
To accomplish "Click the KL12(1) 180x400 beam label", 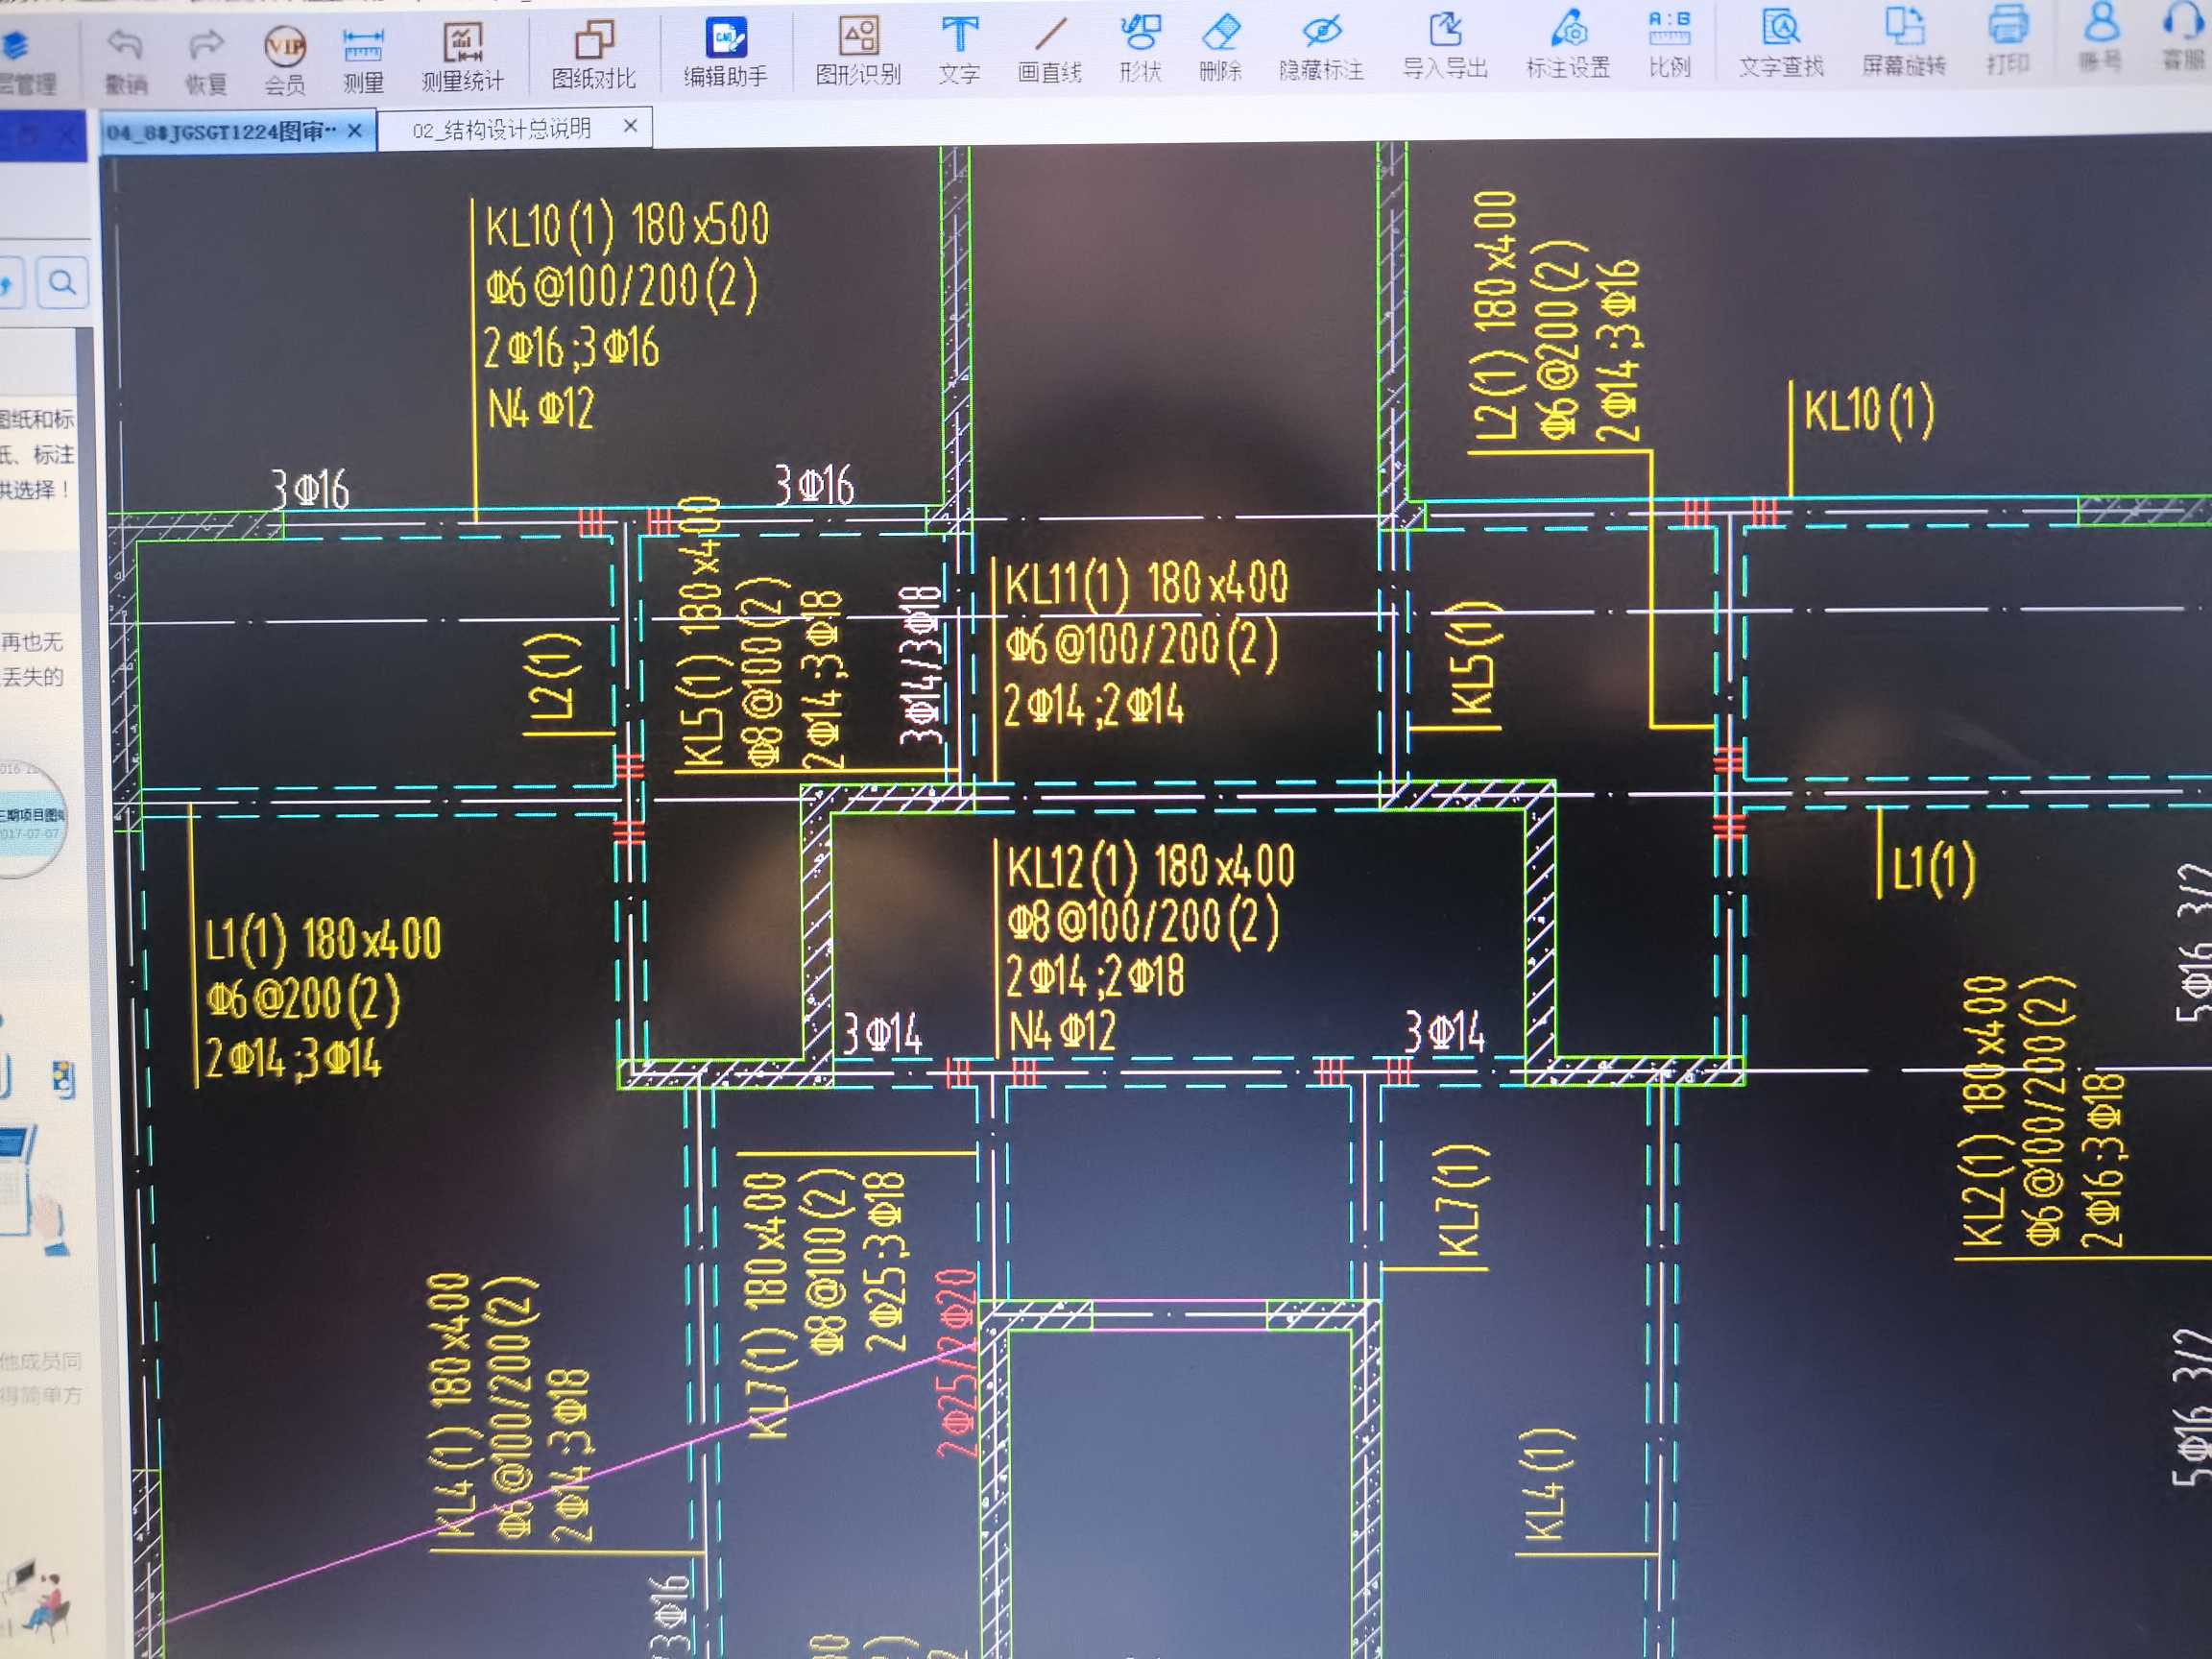I will click(x=1150, y=866).
